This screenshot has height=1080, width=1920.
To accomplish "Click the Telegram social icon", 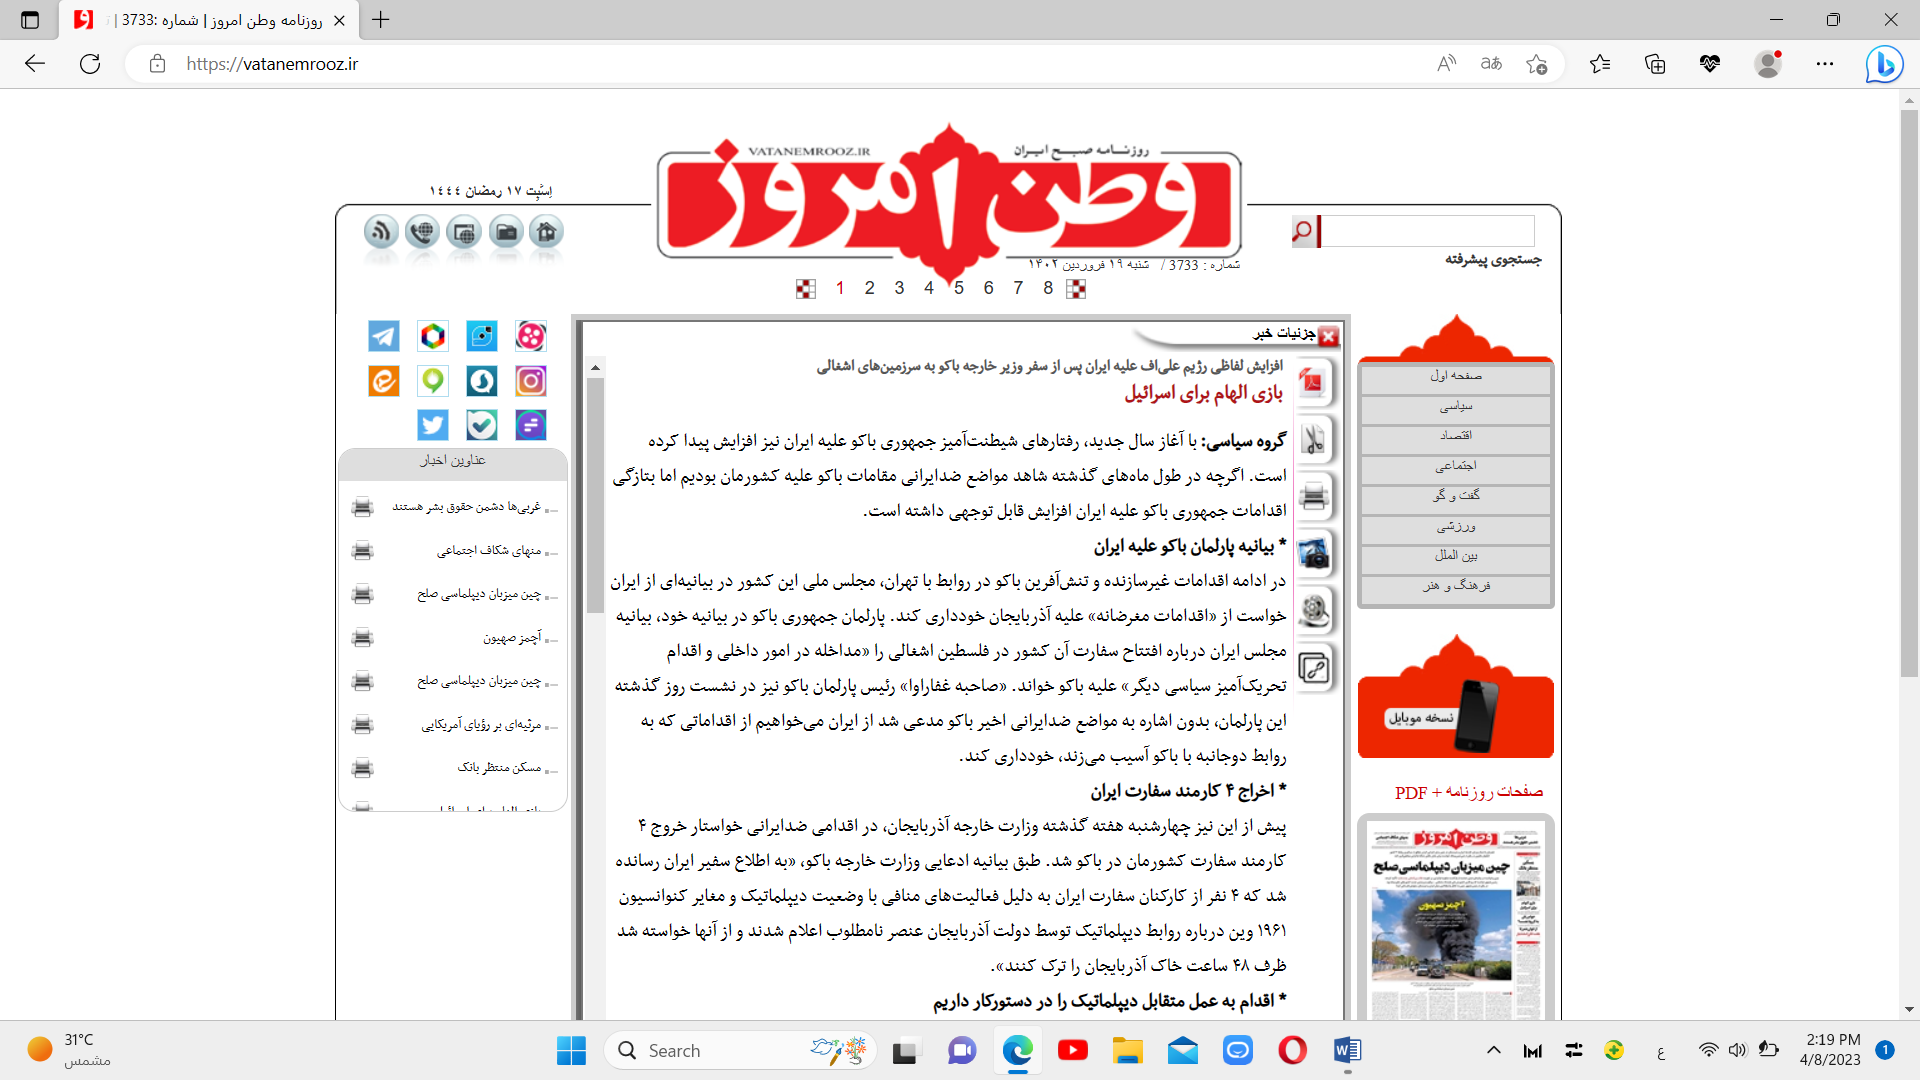I will 383,336.
